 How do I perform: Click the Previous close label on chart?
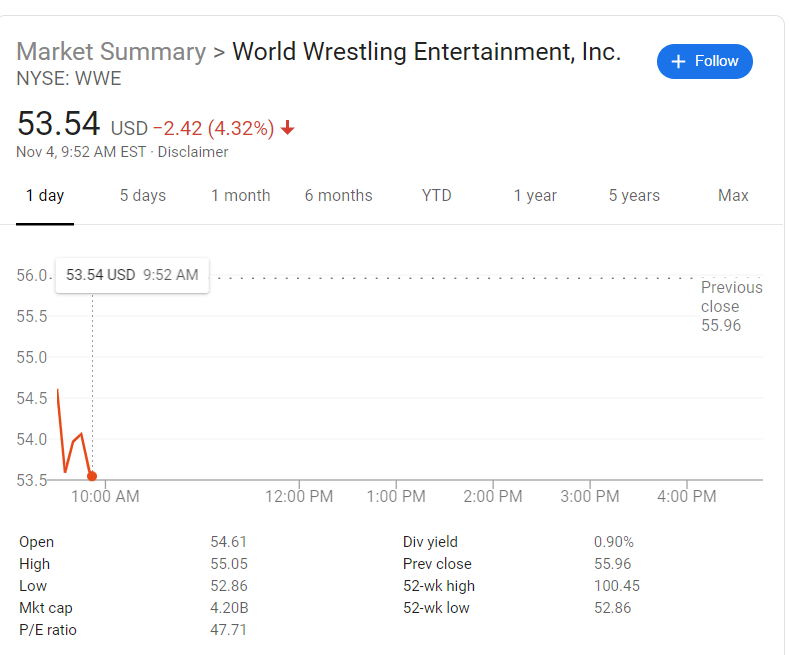coord(731,297)
